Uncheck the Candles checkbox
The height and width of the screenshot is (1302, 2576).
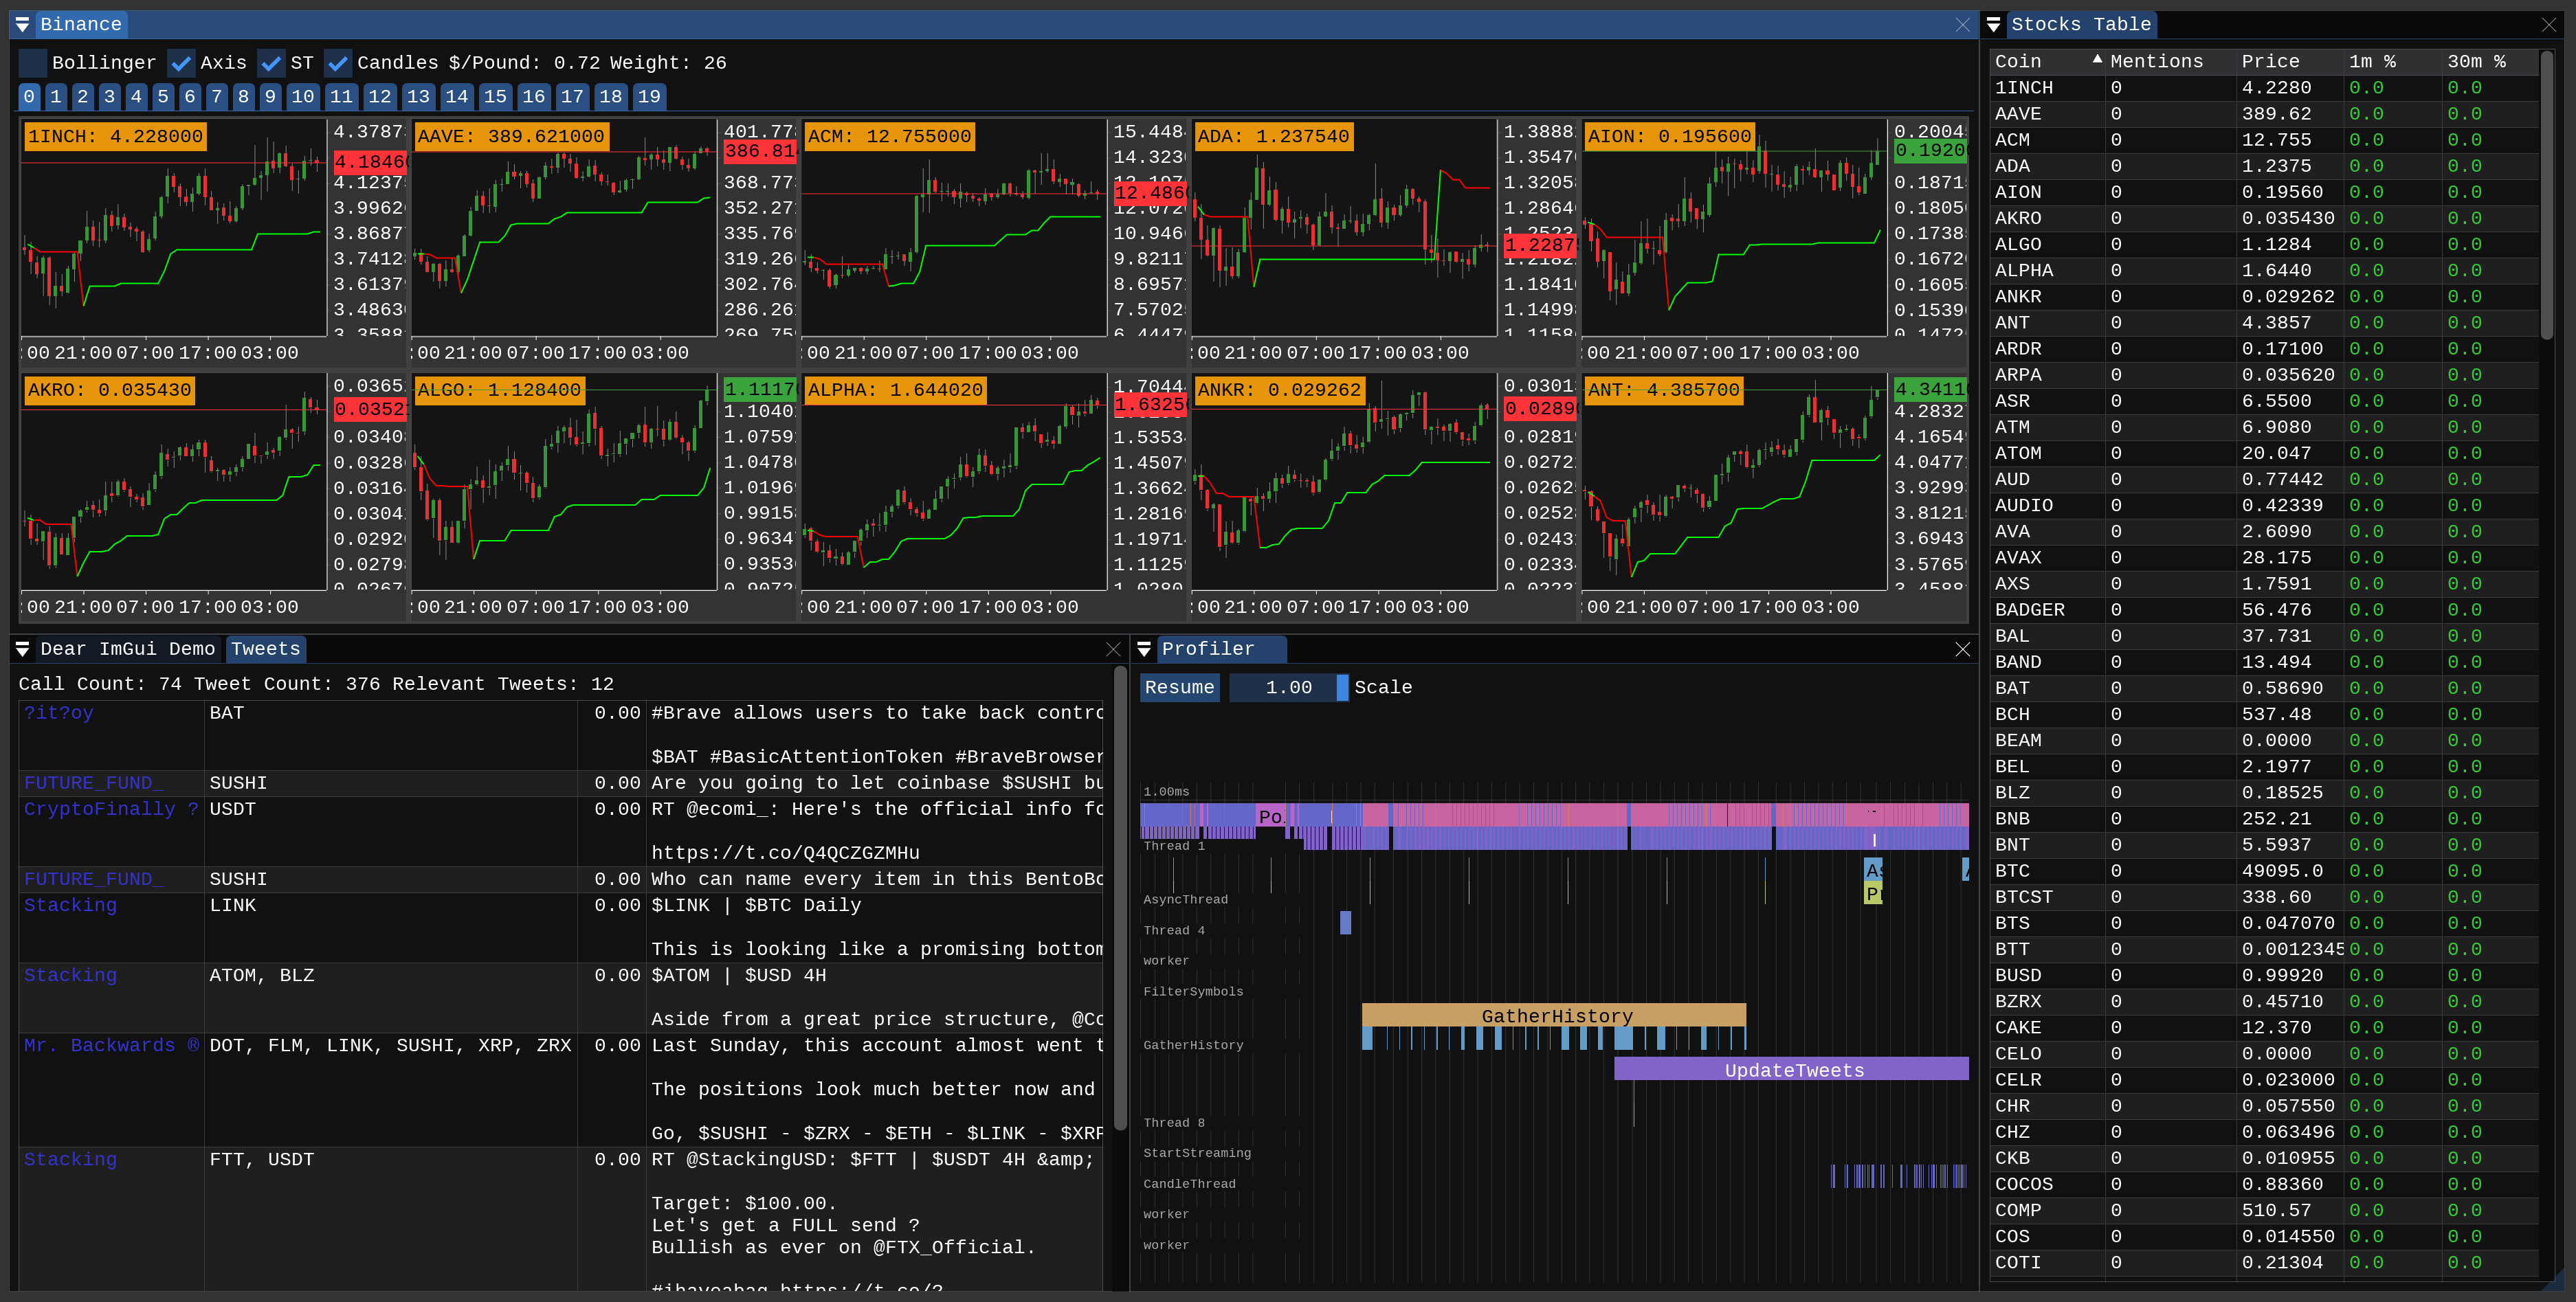[x=338, y=63]
